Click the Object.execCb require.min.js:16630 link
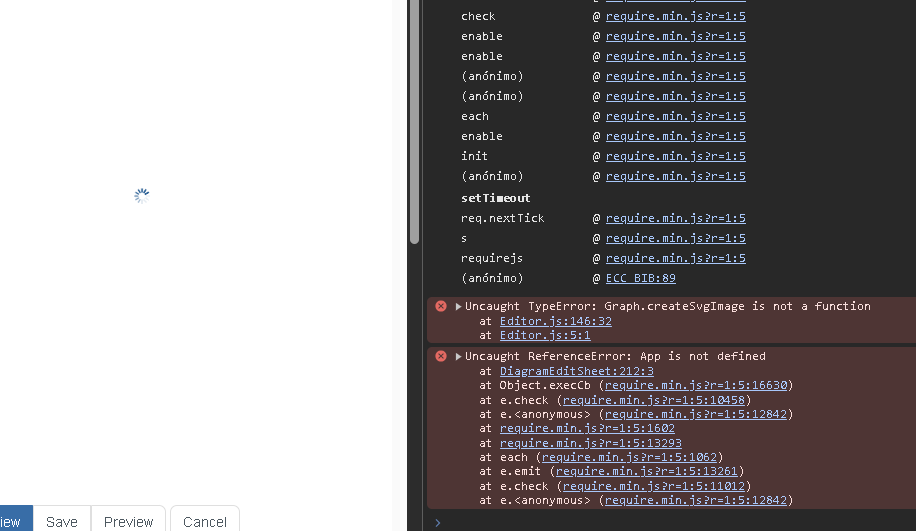The width and height of the screenshot is (916, 531). (696, 385)
